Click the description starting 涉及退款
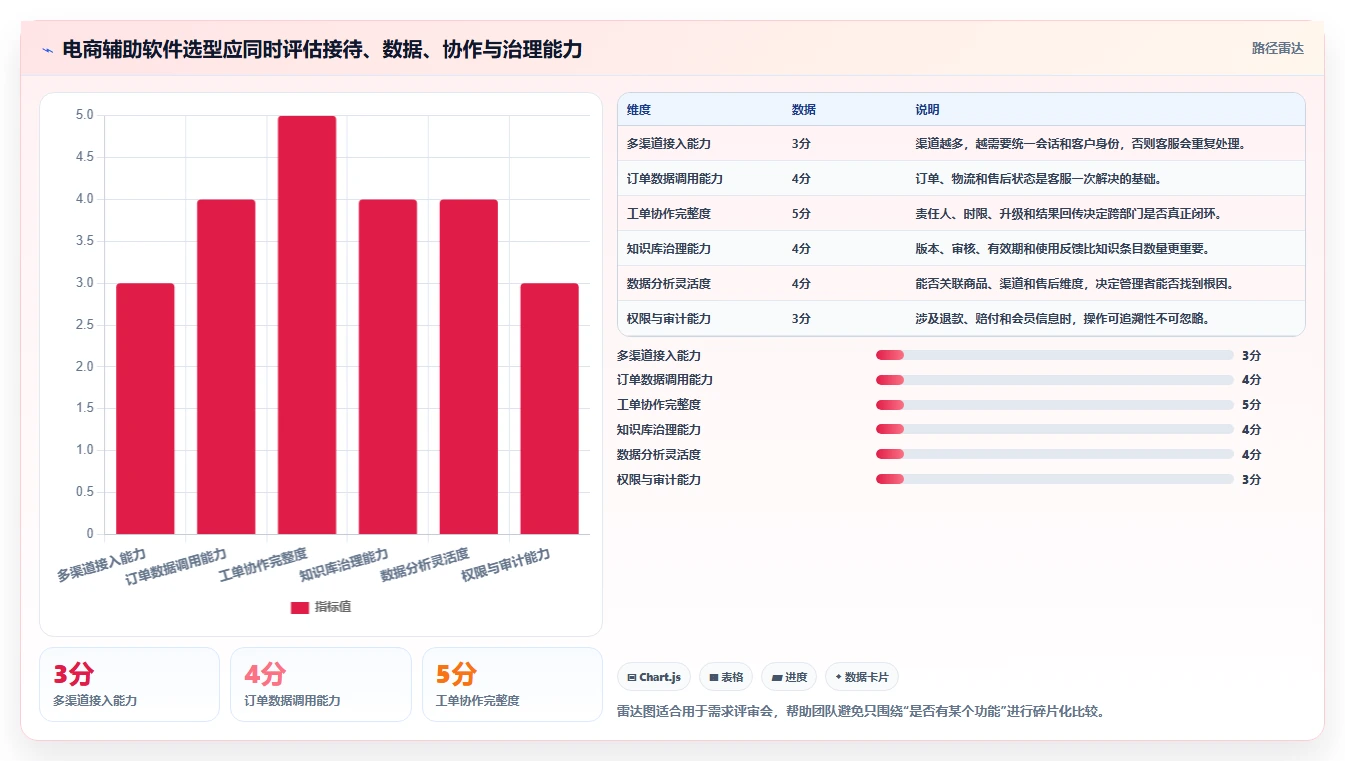1345x761 pixels. click(x=1062, y=319)
